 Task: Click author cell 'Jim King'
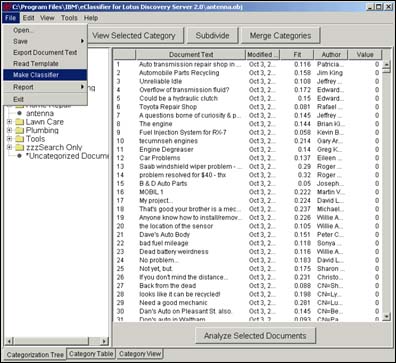[x=330, y=73]
